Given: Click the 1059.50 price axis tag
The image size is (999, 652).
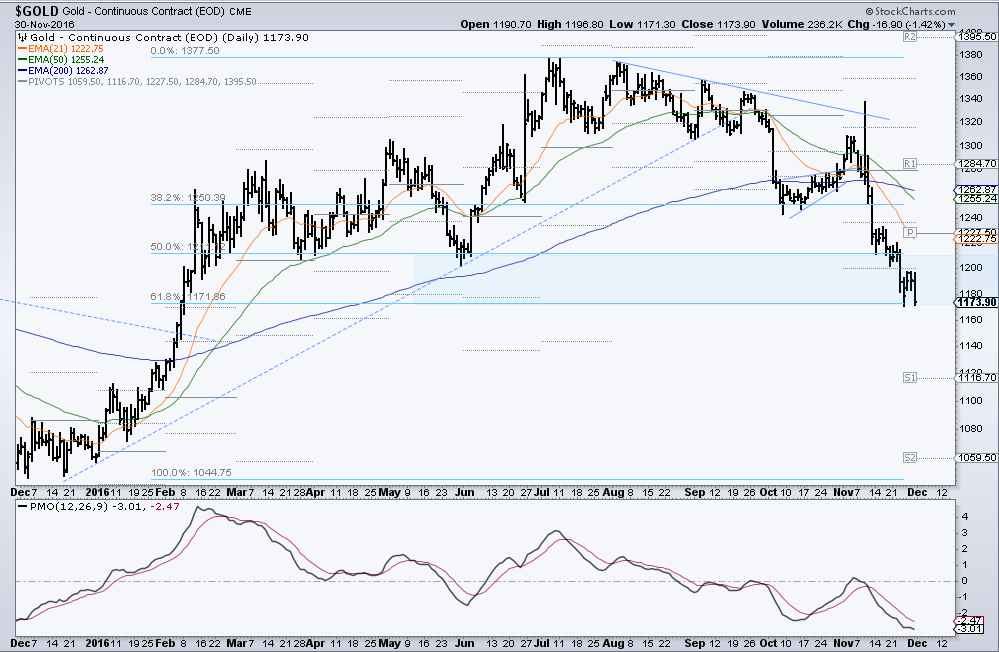Looking at the screenshot, I should (977, 458).
